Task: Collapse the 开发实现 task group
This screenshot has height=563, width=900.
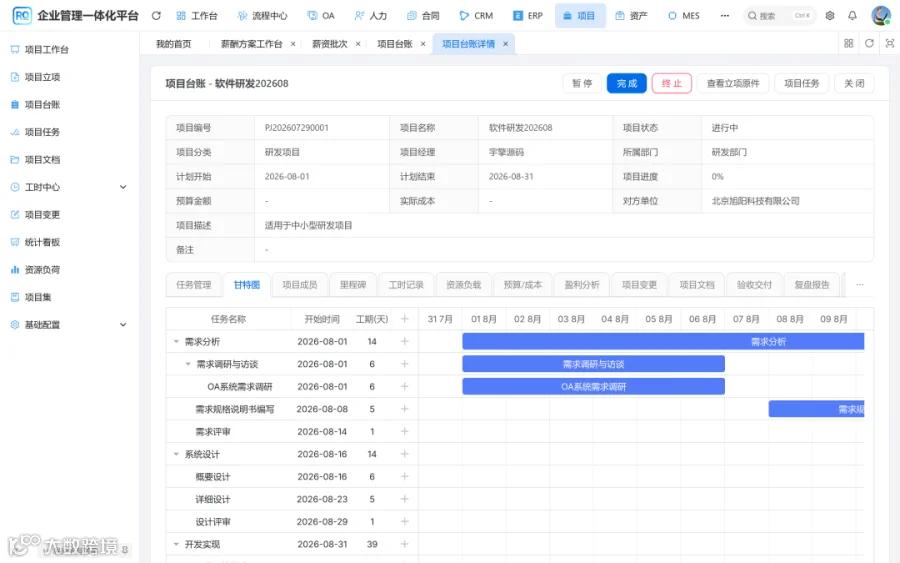Action: coord(176,544)
